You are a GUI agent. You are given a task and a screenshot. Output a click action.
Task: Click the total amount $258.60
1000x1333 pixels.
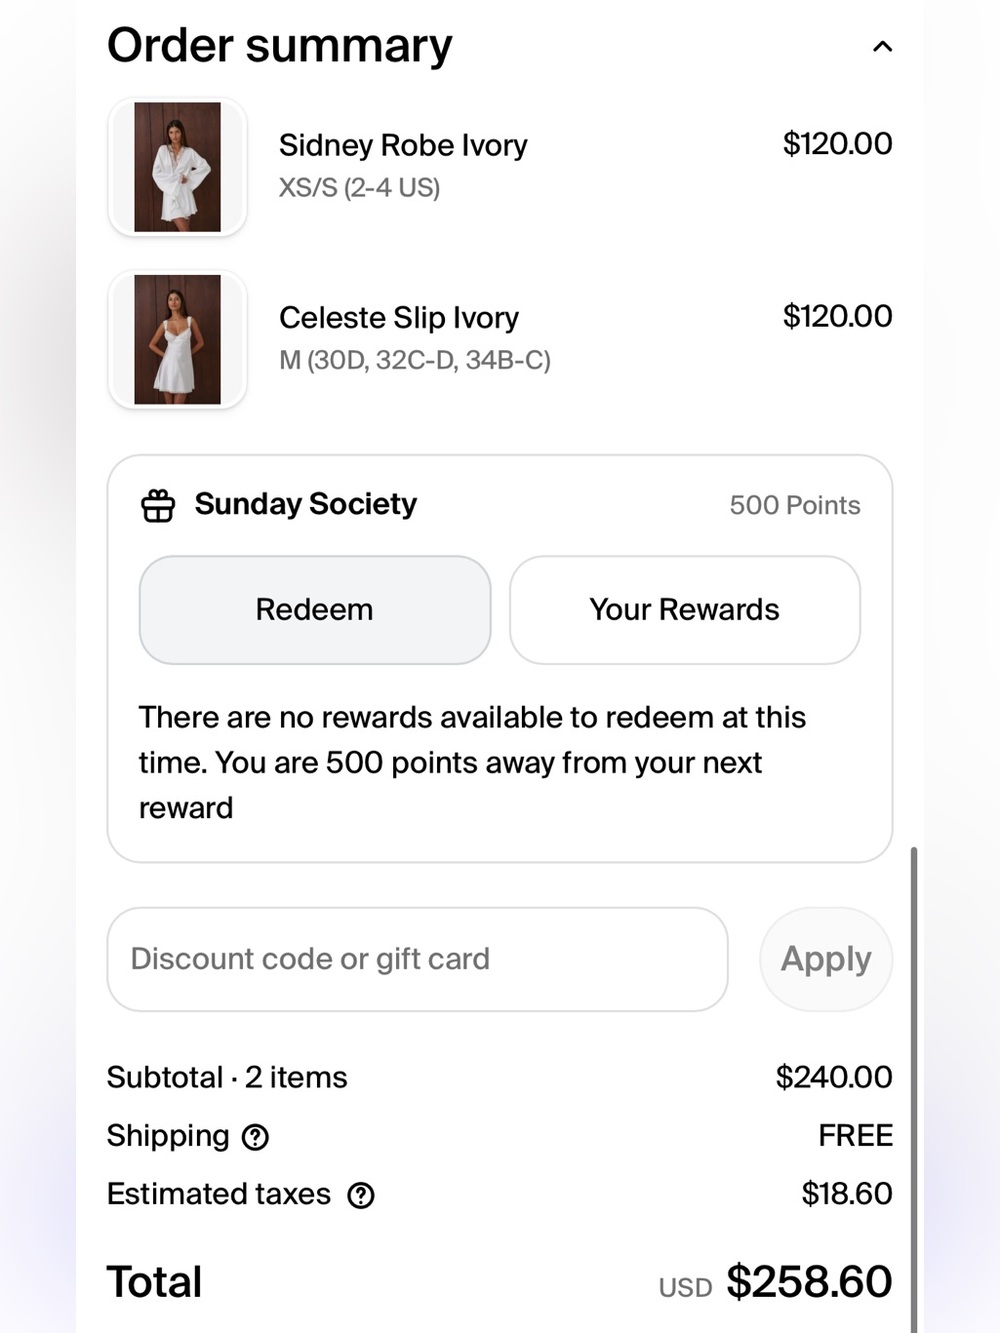[809, 1282]
